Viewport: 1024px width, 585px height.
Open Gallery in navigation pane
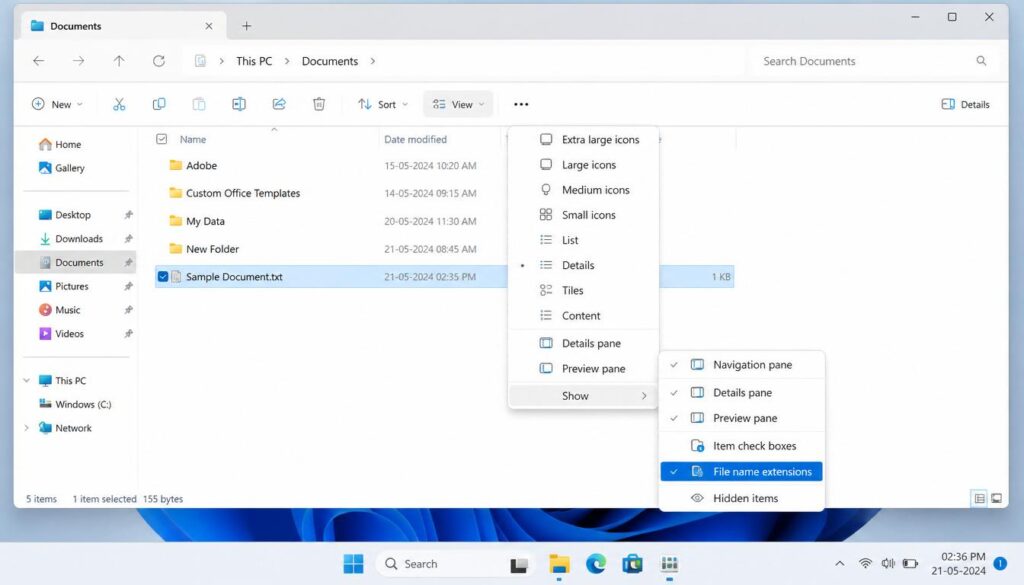(x=70, y=168)
